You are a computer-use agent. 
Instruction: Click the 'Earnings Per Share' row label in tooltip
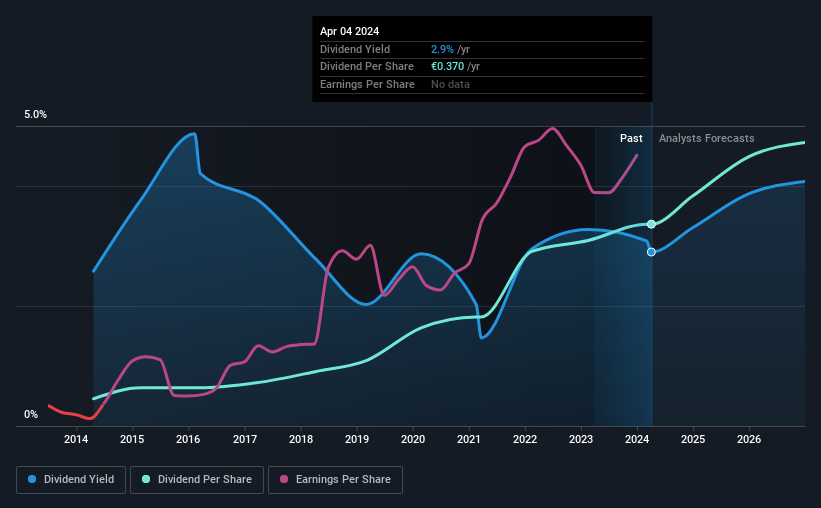(367, 84)
